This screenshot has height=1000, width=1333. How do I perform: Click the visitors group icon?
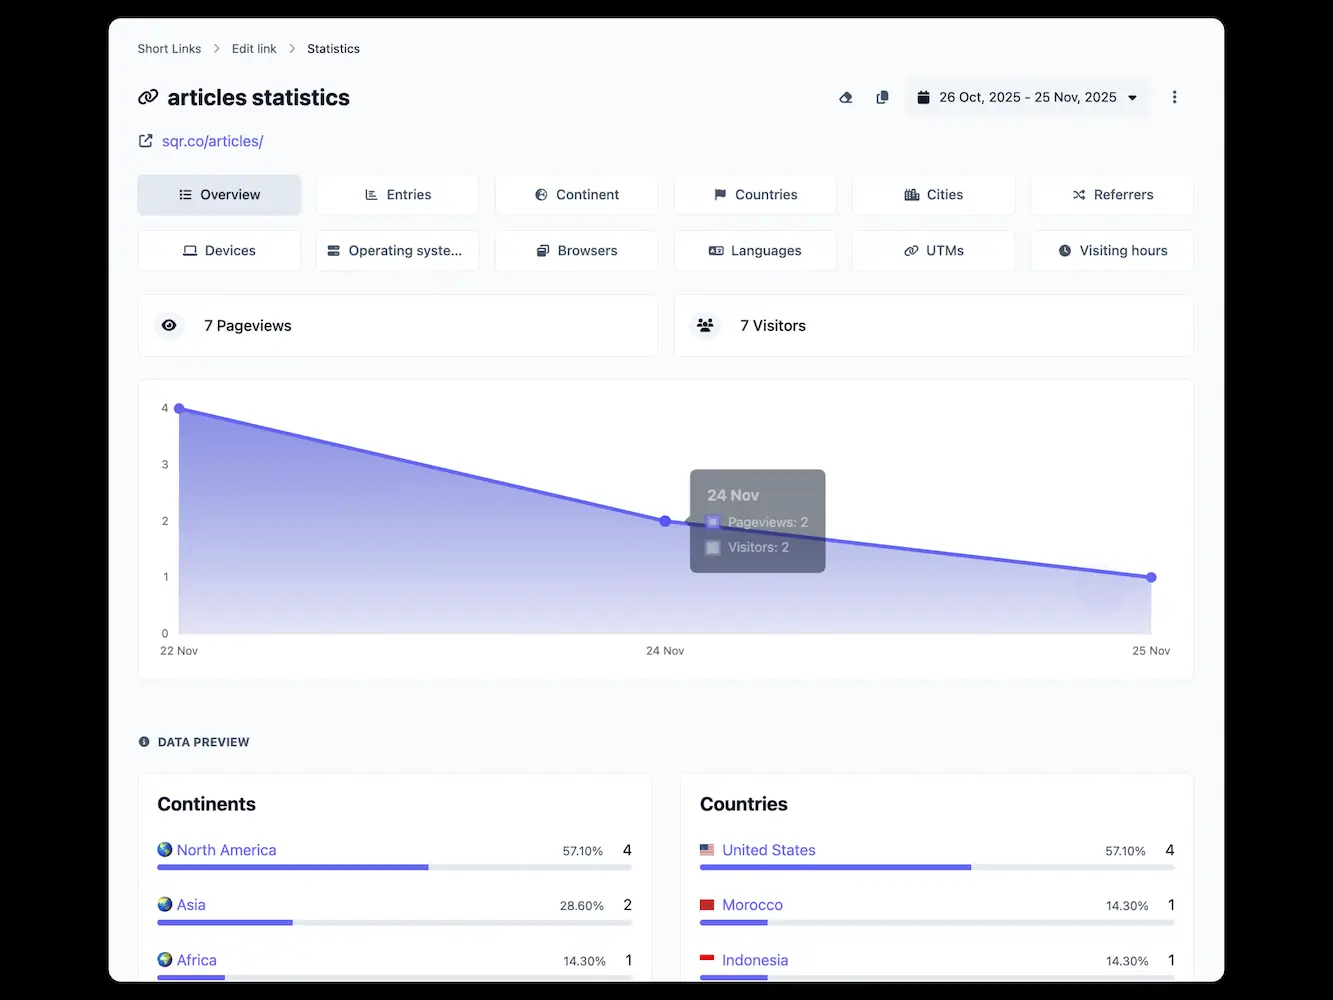(x=705, y=325)
